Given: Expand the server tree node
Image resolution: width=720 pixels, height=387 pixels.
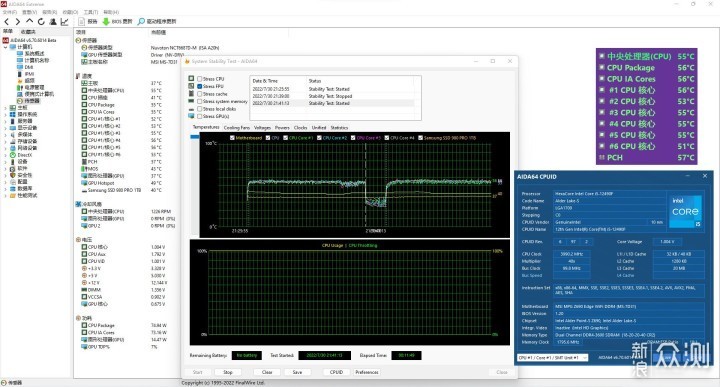Looking at the screenshot, I should [x=6, y=121].
